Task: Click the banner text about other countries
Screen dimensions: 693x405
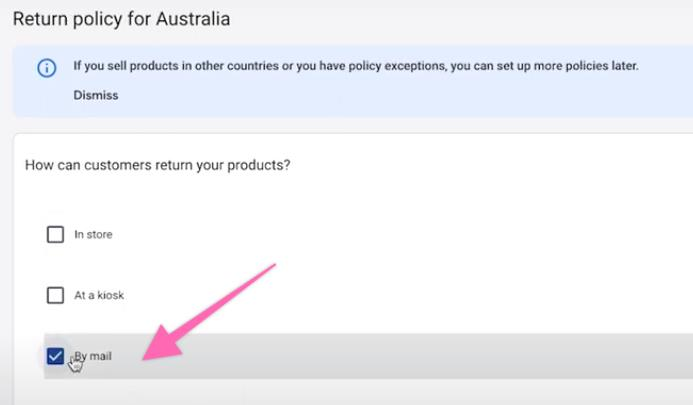Action: [355, 67]
